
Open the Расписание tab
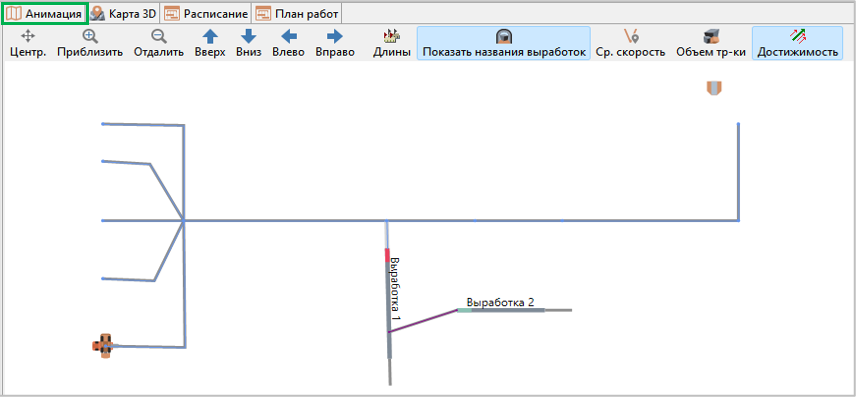coord(206,14)
